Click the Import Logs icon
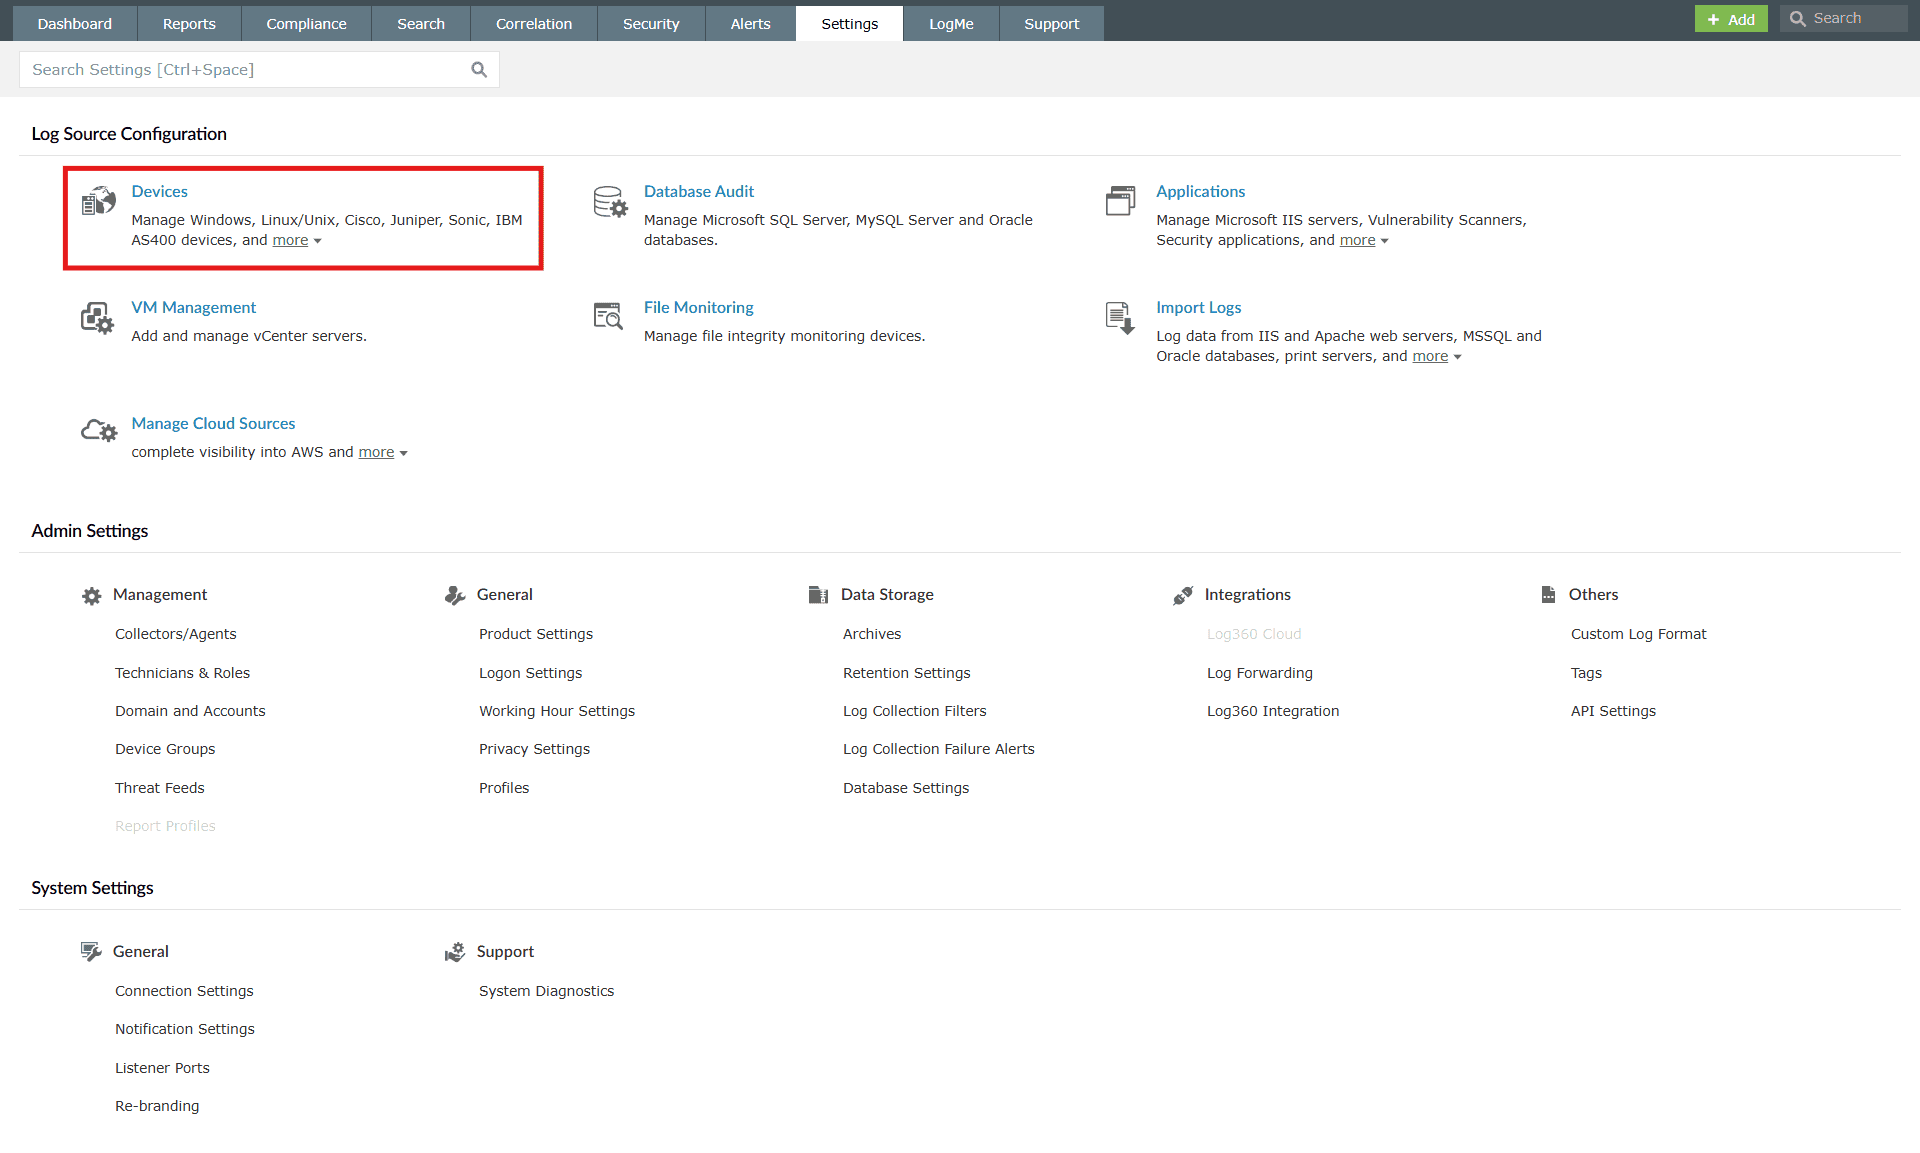This screenshot has width=1920, height=1153. pos(1120,318)
